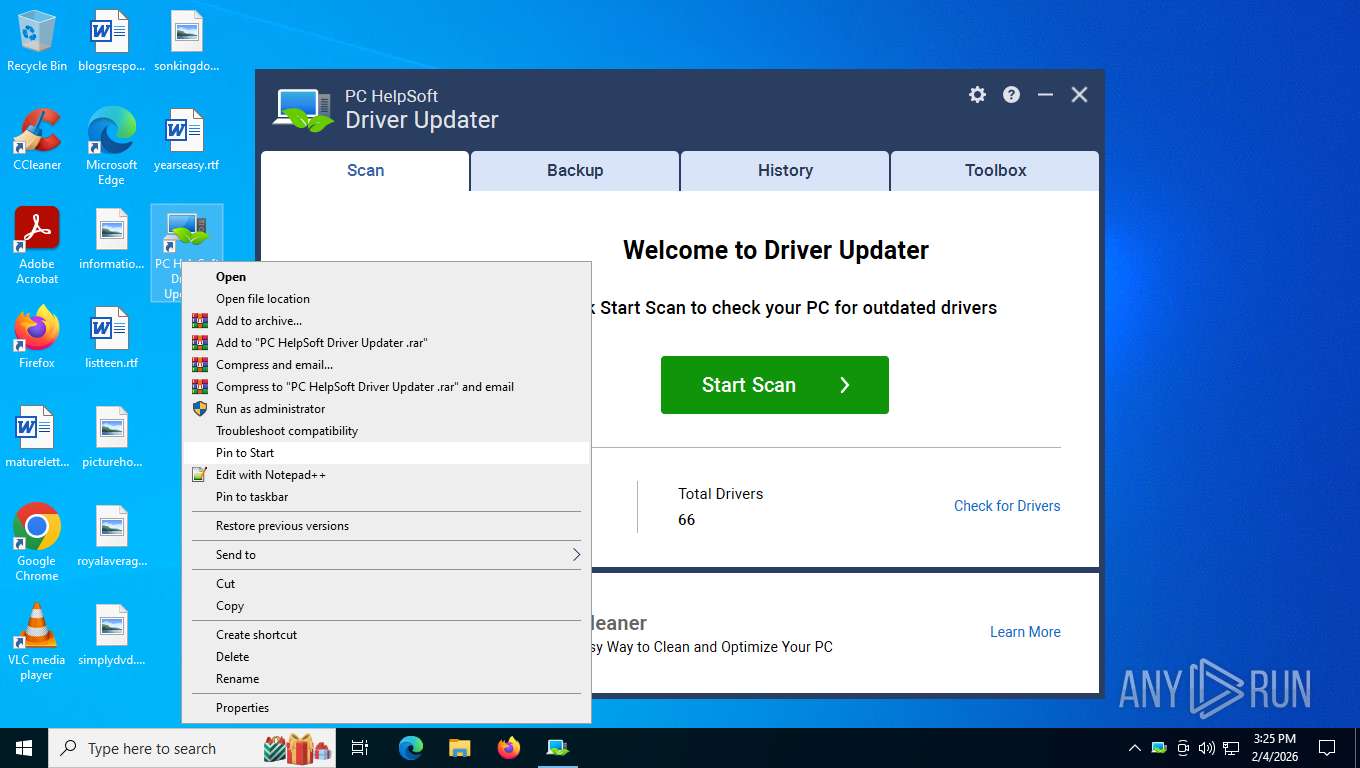Select the listteen.rtf desktop file
This screenshot has height=768, width=1360.
(111, 337)
